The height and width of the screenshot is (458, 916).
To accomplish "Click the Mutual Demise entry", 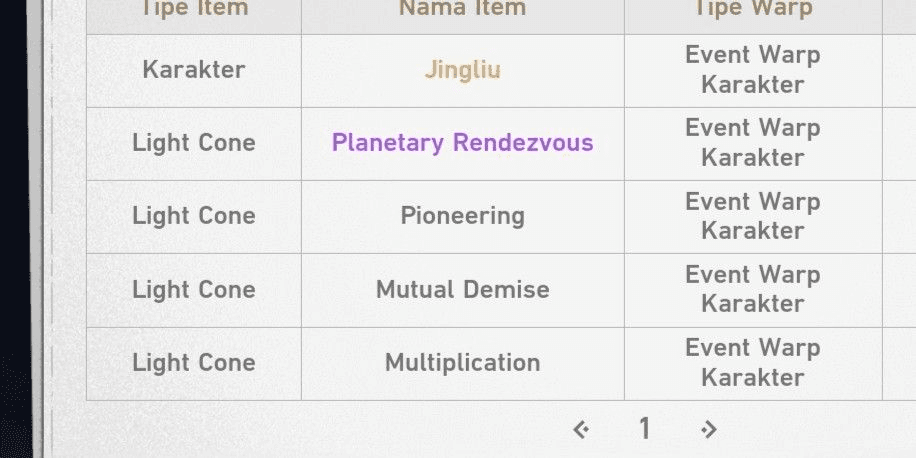I will click(x=462, y=290).
